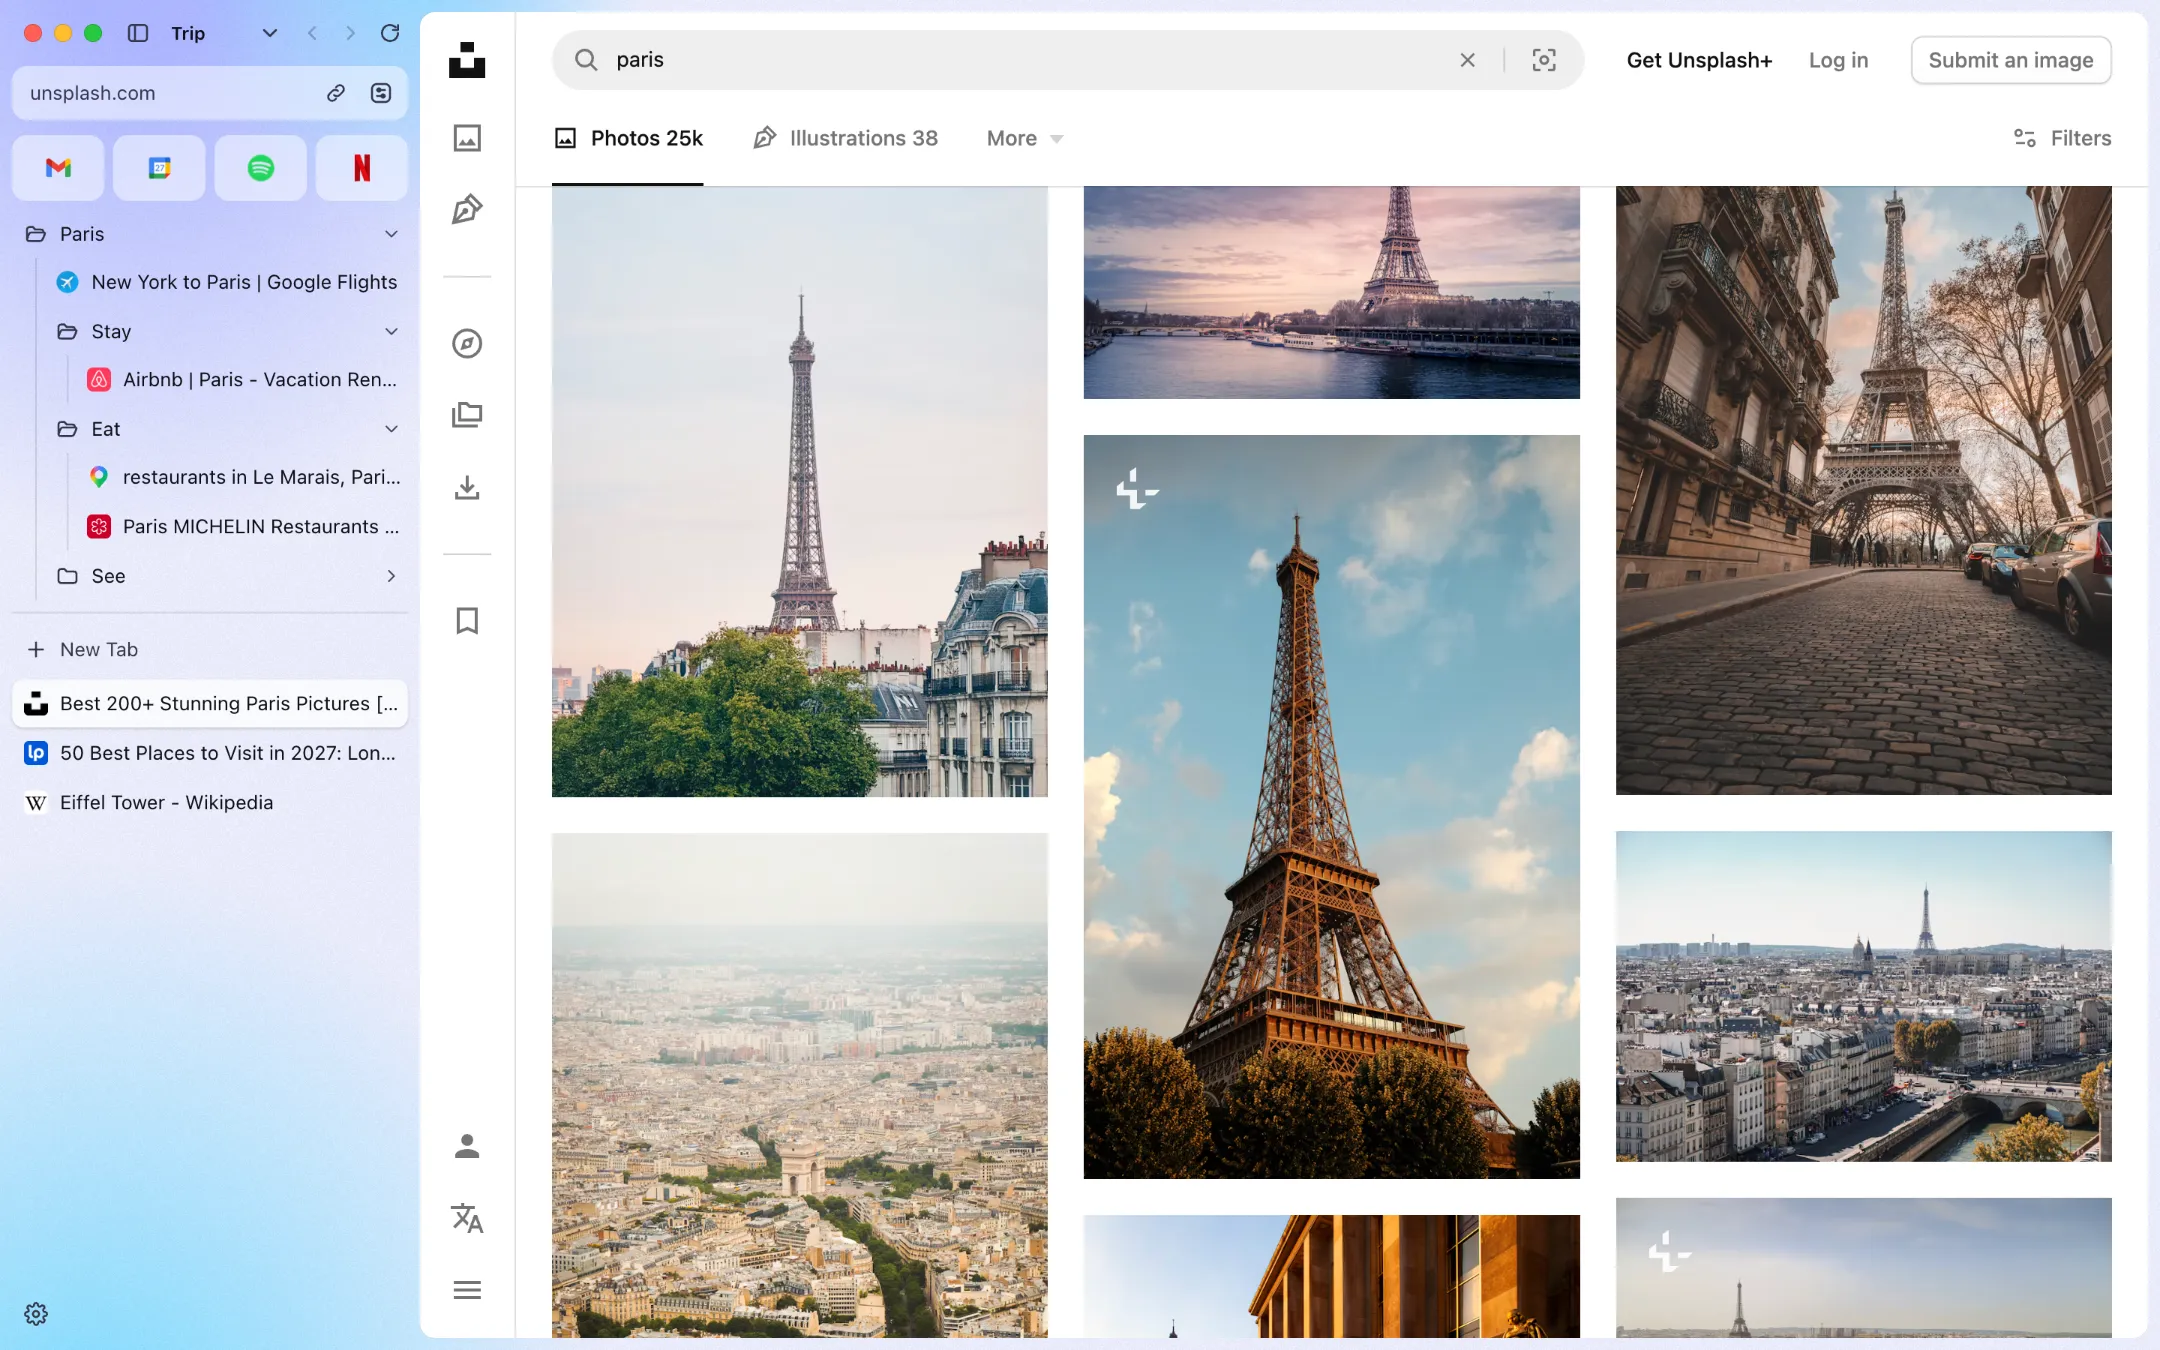
Task: Open the Illustrations pen sidebar icon
Action: 467,209
